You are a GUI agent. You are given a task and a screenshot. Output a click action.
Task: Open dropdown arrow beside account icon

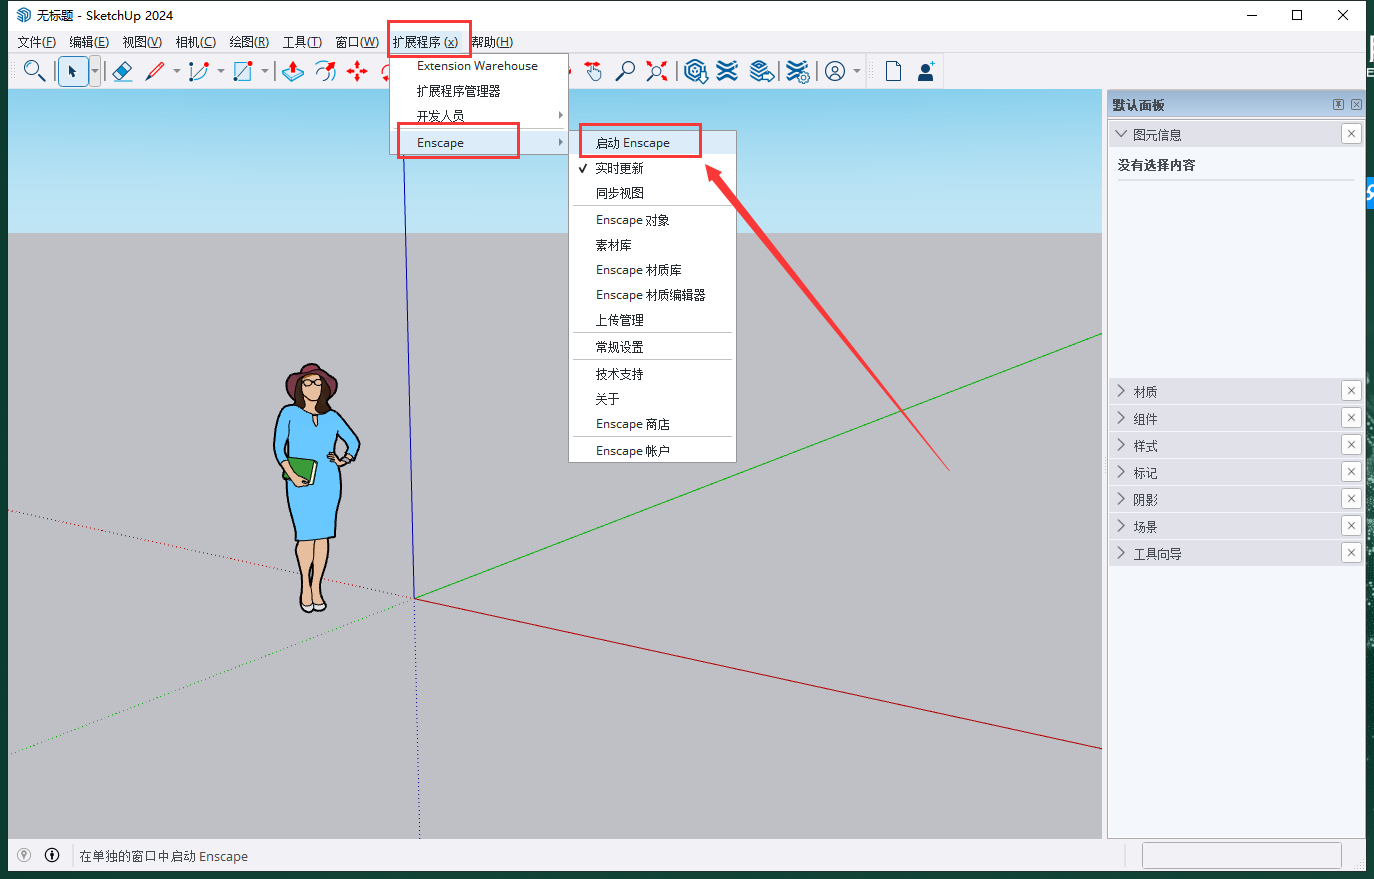(857, 71)
